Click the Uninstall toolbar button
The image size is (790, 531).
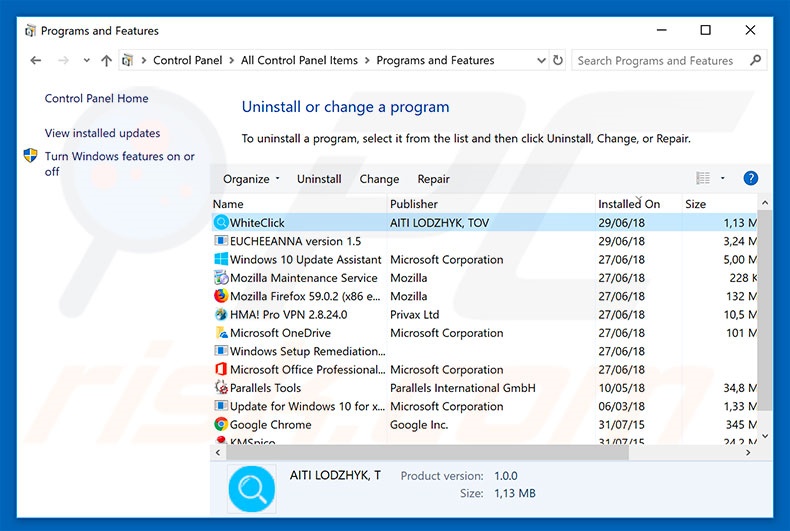[319, 179]
